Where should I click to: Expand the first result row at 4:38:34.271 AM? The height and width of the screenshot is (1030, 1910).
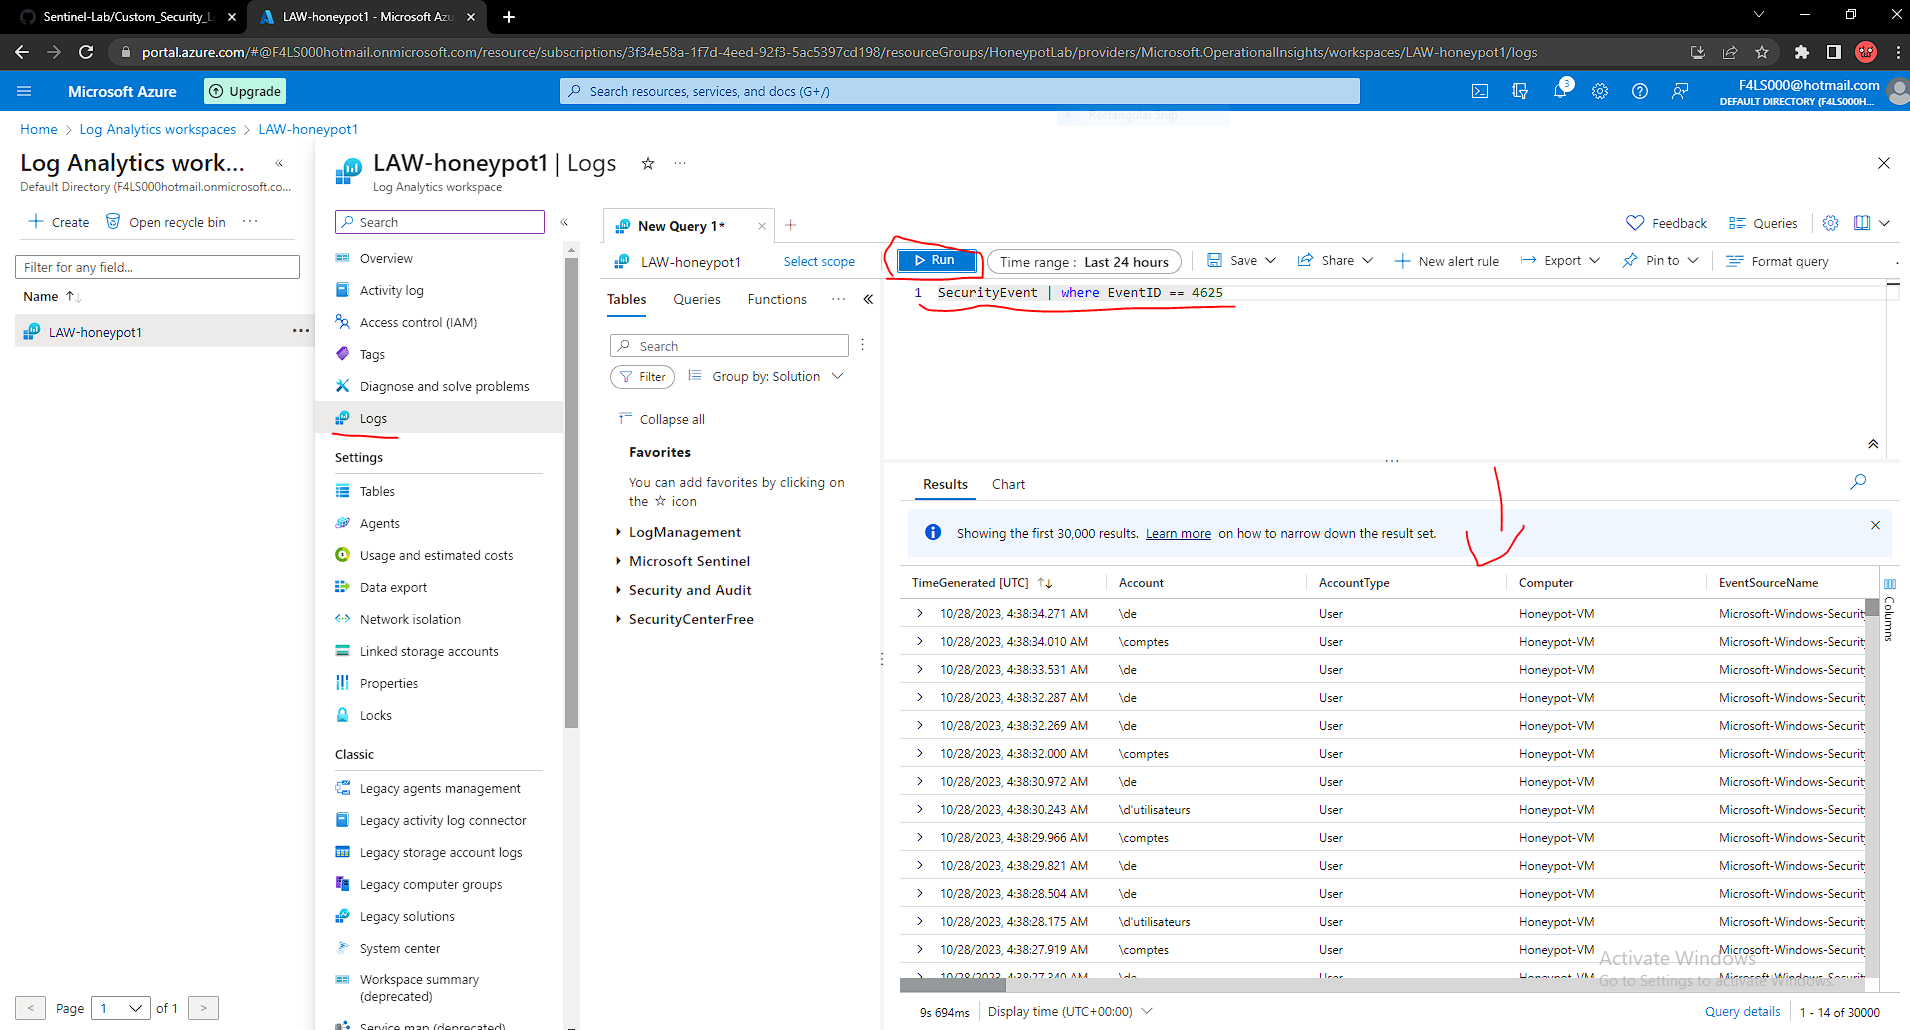coord(920,613)
